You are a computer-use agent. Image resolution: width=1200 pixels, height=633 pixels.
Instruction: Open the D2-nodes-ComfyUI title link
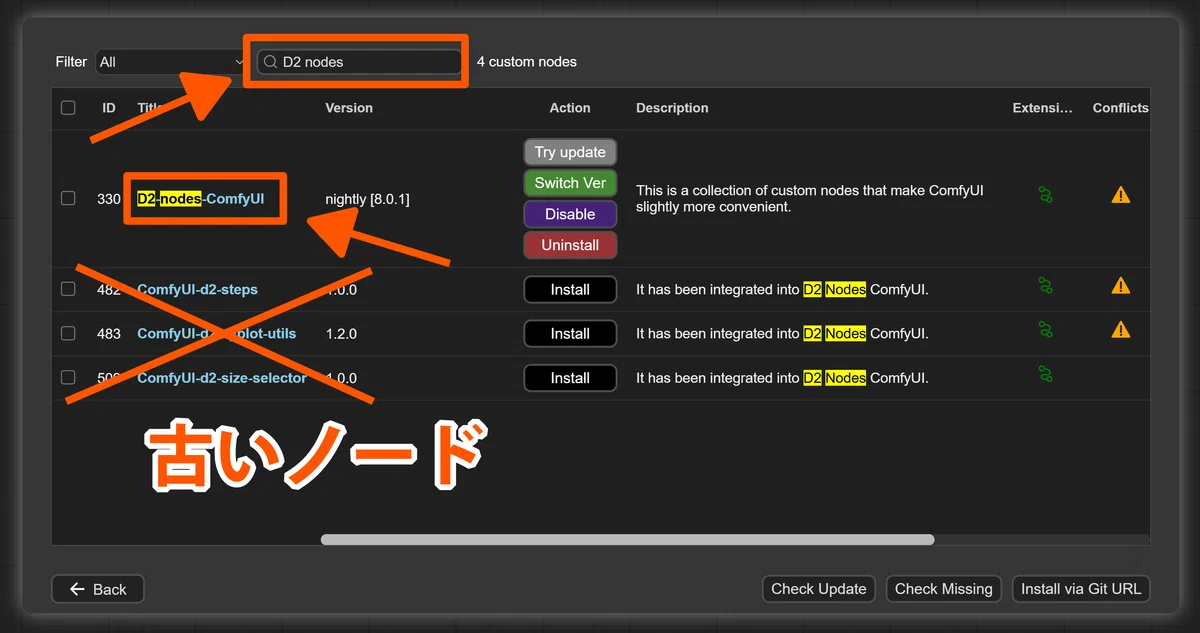point(201,199)
